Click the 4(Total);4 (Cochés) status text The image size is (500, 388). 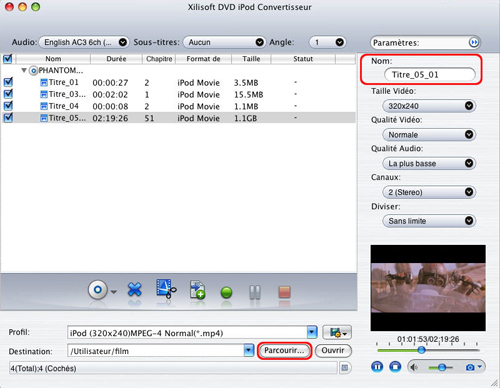tap(43, 368)
